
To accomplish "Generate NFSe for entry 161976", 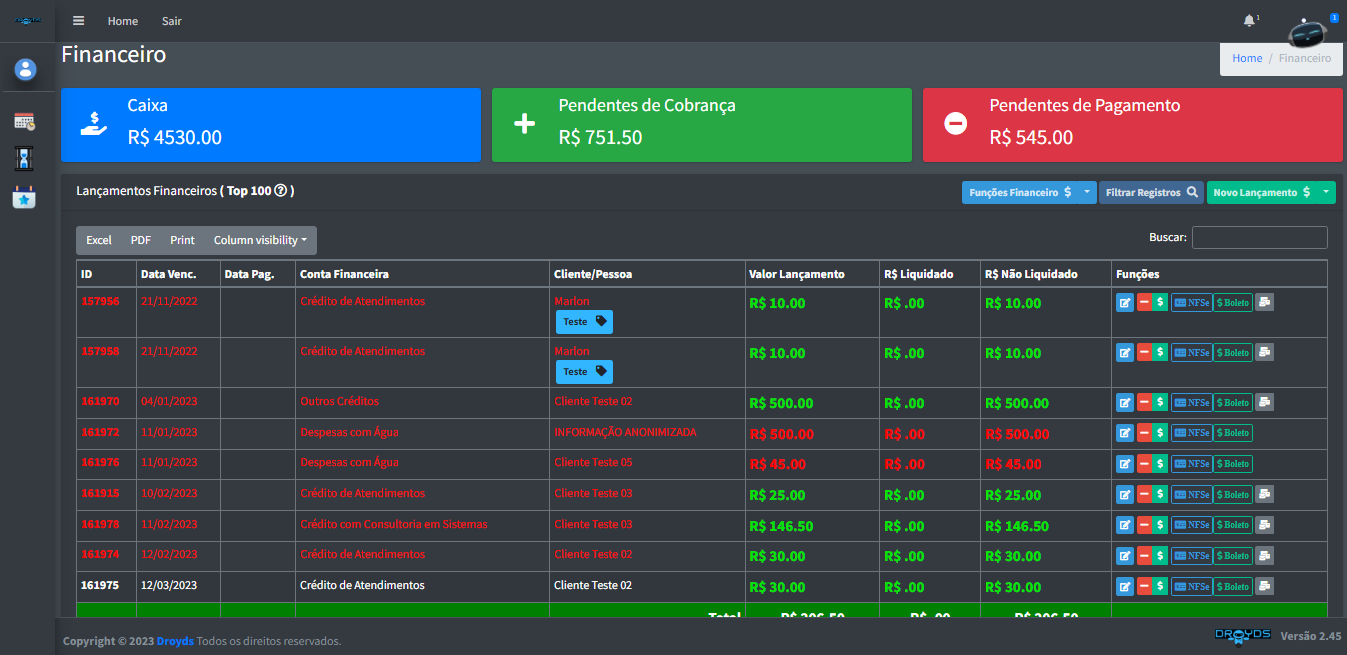I will point(1191,464).
